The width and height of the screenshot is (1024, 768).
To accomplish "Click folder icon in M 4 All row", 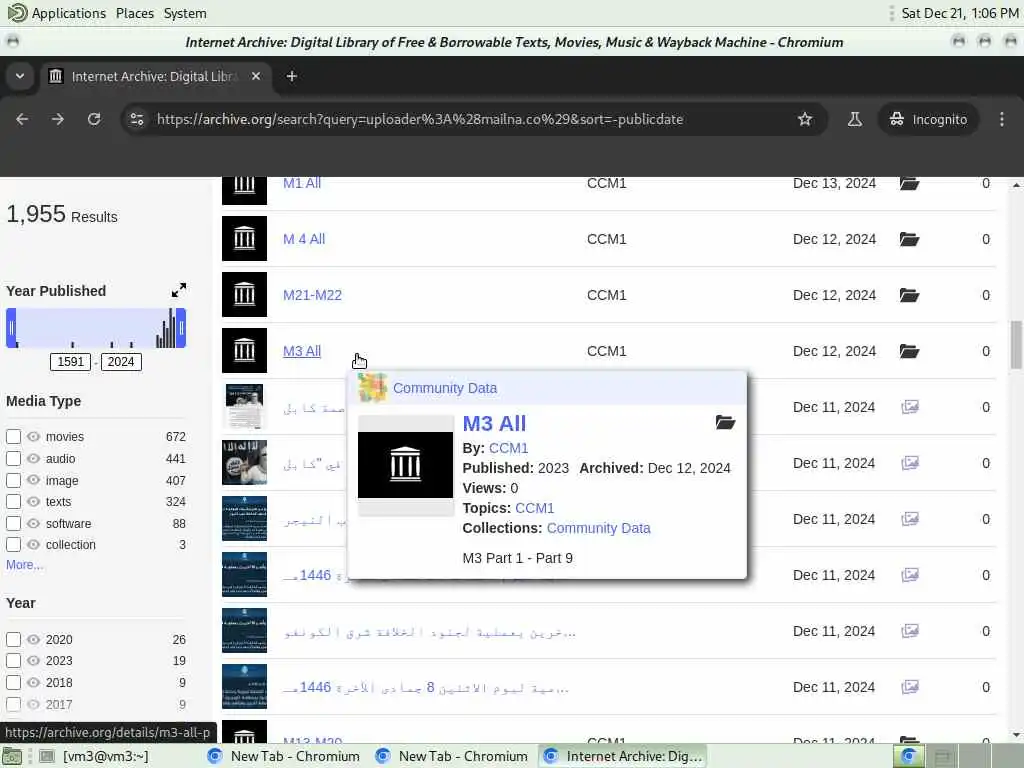I will pyautogui.click(x=909, y=239).
